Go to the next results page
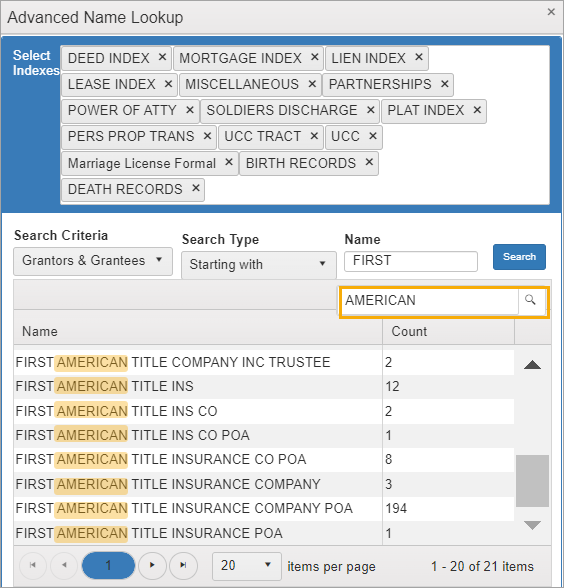 pyautogui.click(x=152, y=565)
